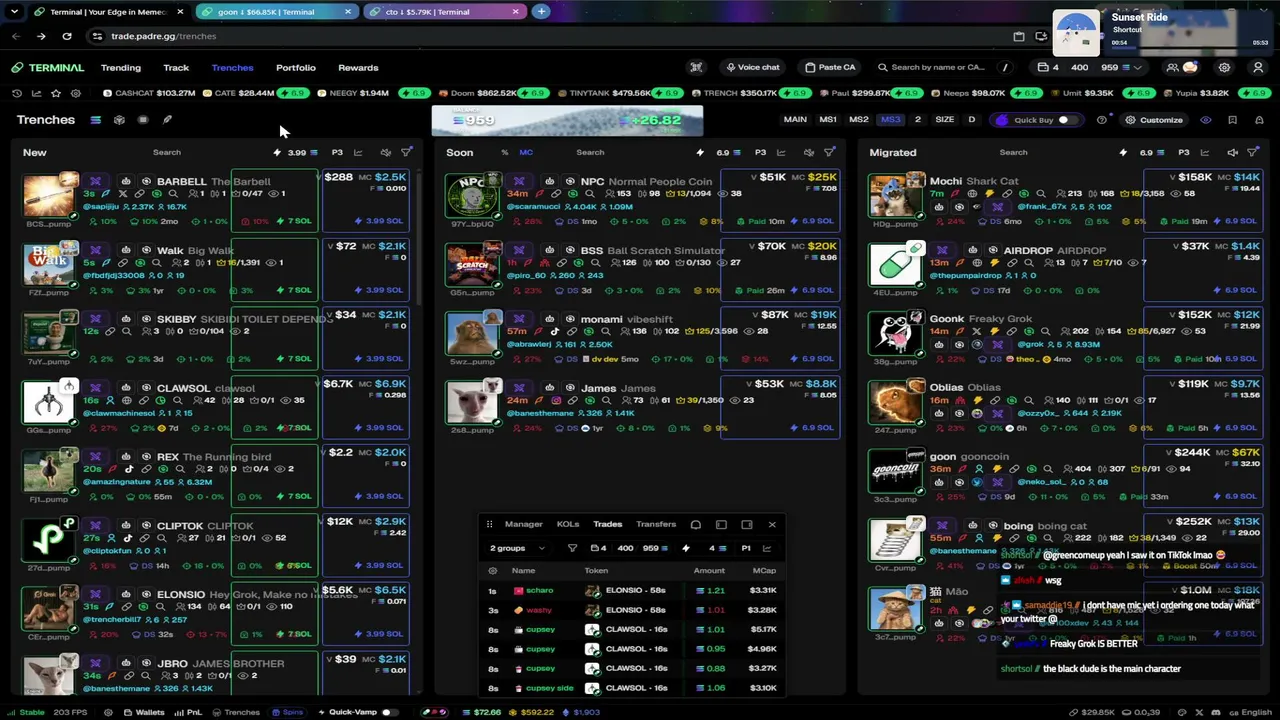Open the settings gear in top right

click(x=1224, y=68)
